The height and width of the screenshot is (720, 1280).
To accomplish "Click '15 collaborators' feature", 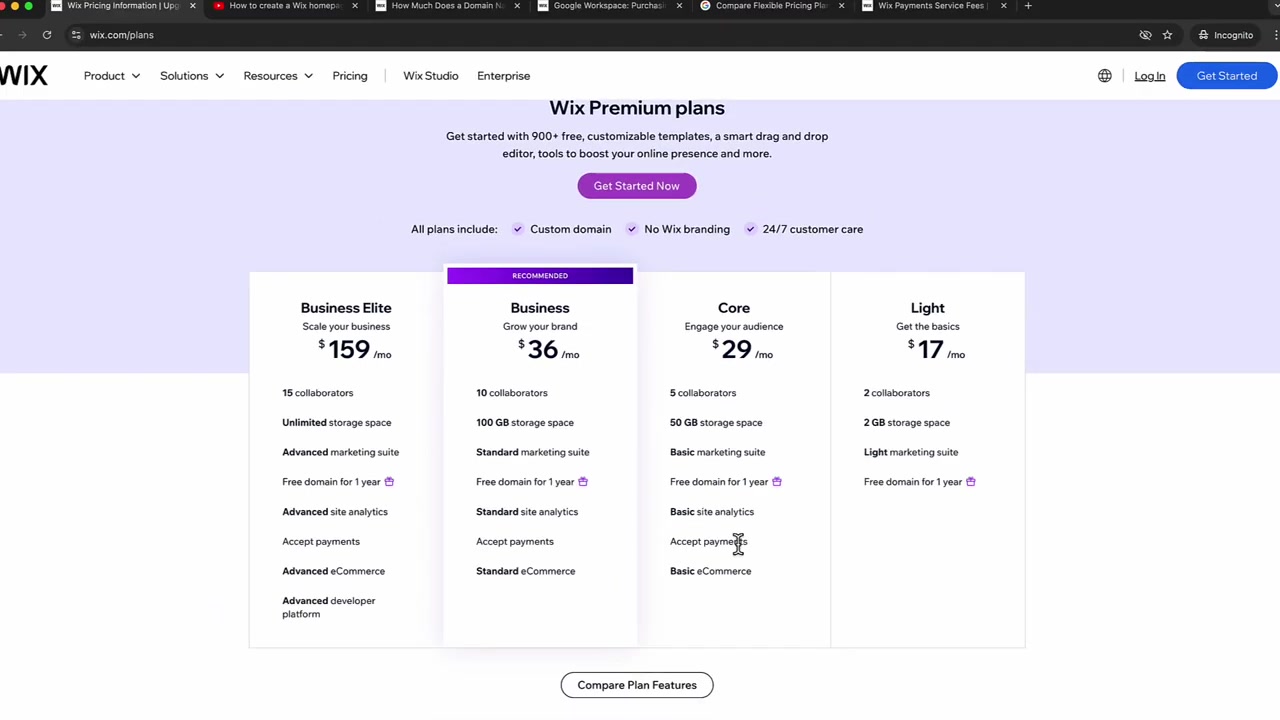I will click(317, 393).
